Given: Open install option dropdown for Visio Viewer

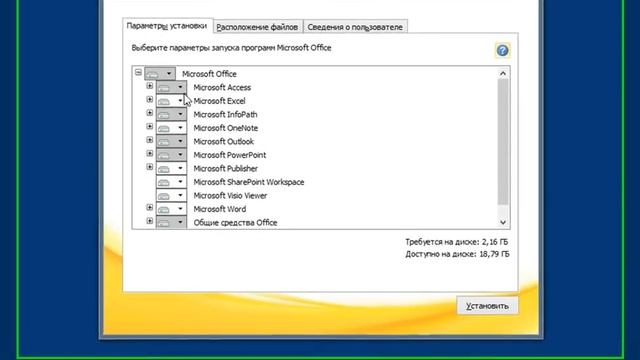Looking at the screenshot, I should click(171, 195).
